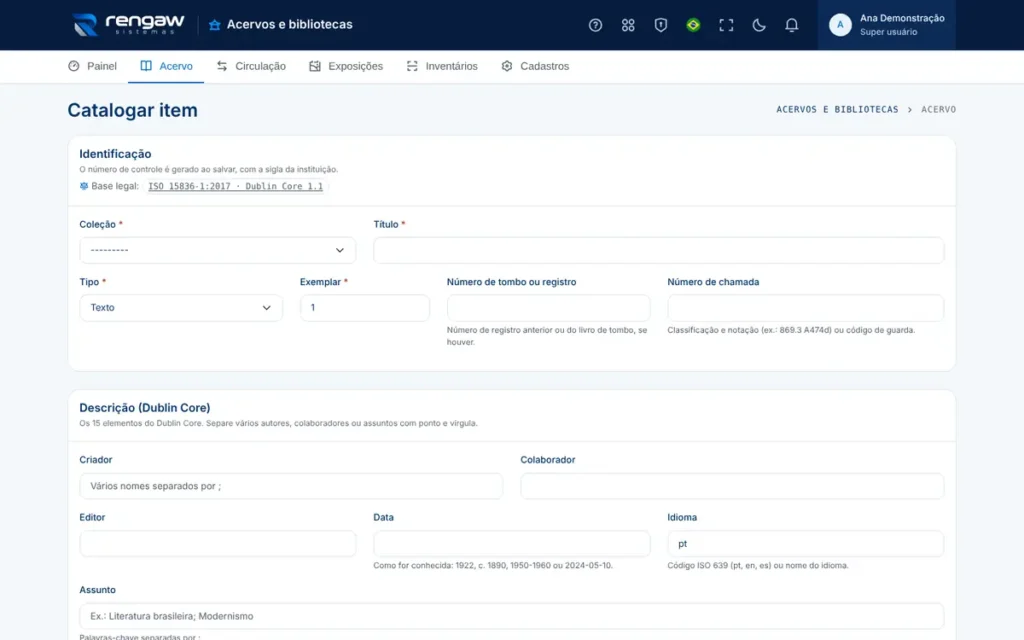Click the ACERVO breadcrumb item
This screenshot has height=640, width=1024.
click(x=938, y=110)
